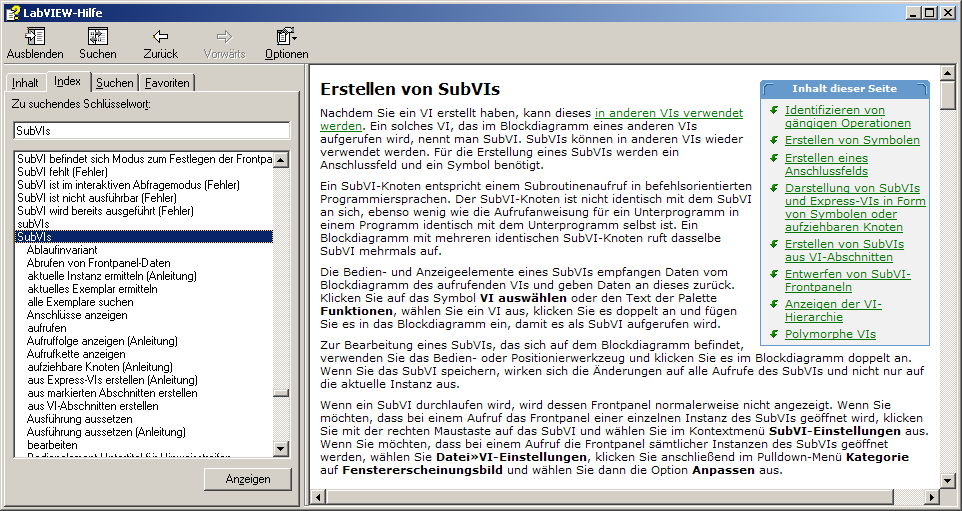The height and width of the screenshot is (511, 962).
Task: Click 'Inhalt dieser Seite' box header
Action: point(845,89)
